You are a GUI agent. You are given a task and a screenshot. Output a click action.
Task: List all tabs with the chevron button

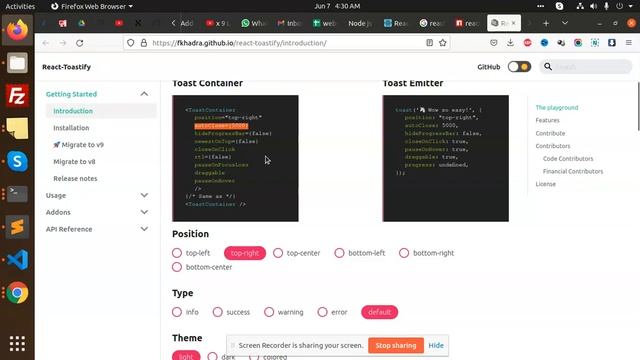[x=565, y=23]
